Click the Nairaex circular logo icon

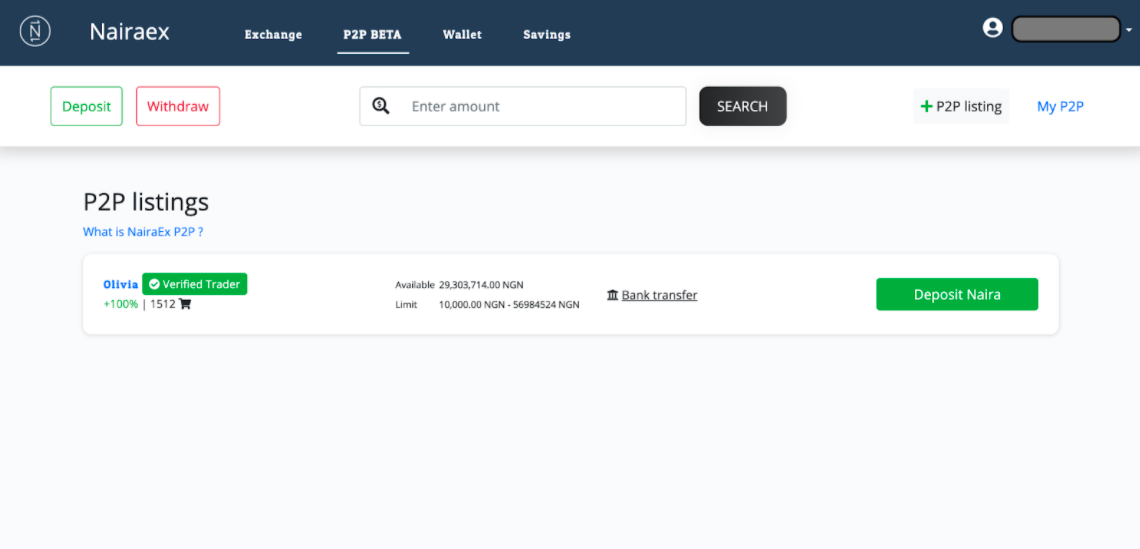[35, 32]
